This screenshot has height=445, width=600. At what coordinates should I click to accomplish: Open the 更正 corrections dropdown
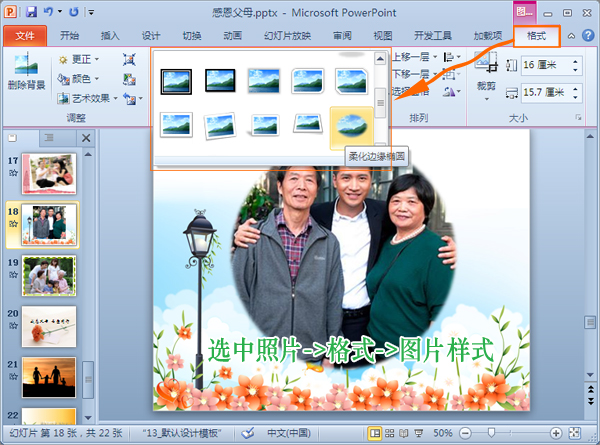(x=78, y=59)
